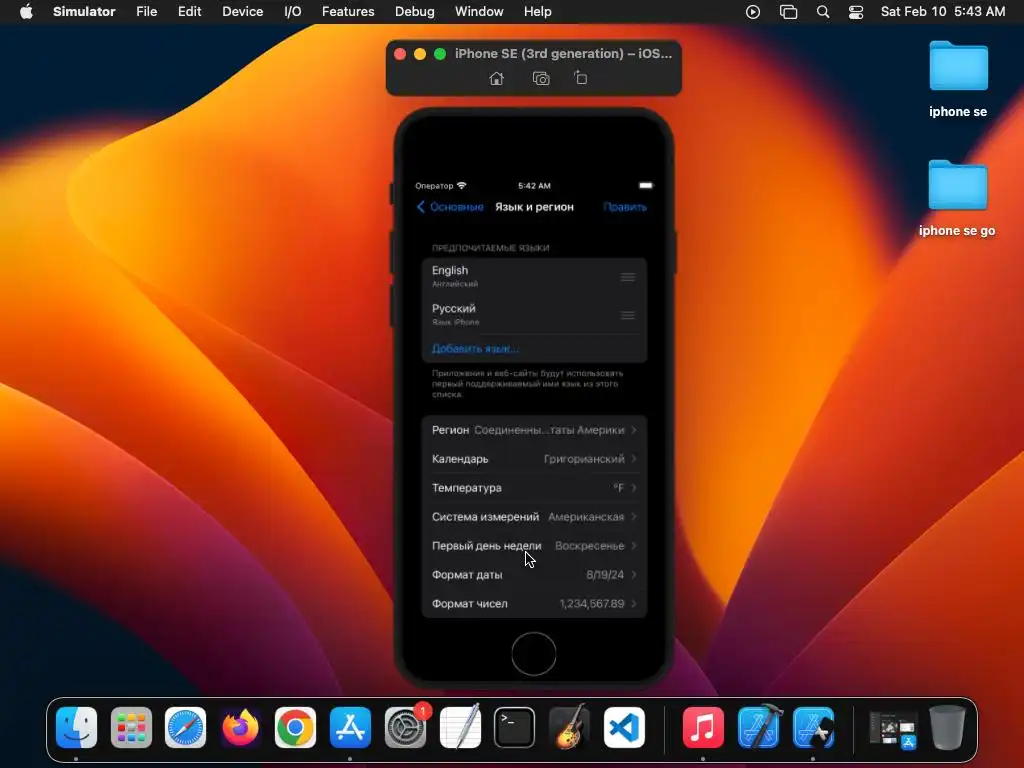The image size is (1024, 768).
Task: Launch Safari from the Dock
Action: [185, 727]
